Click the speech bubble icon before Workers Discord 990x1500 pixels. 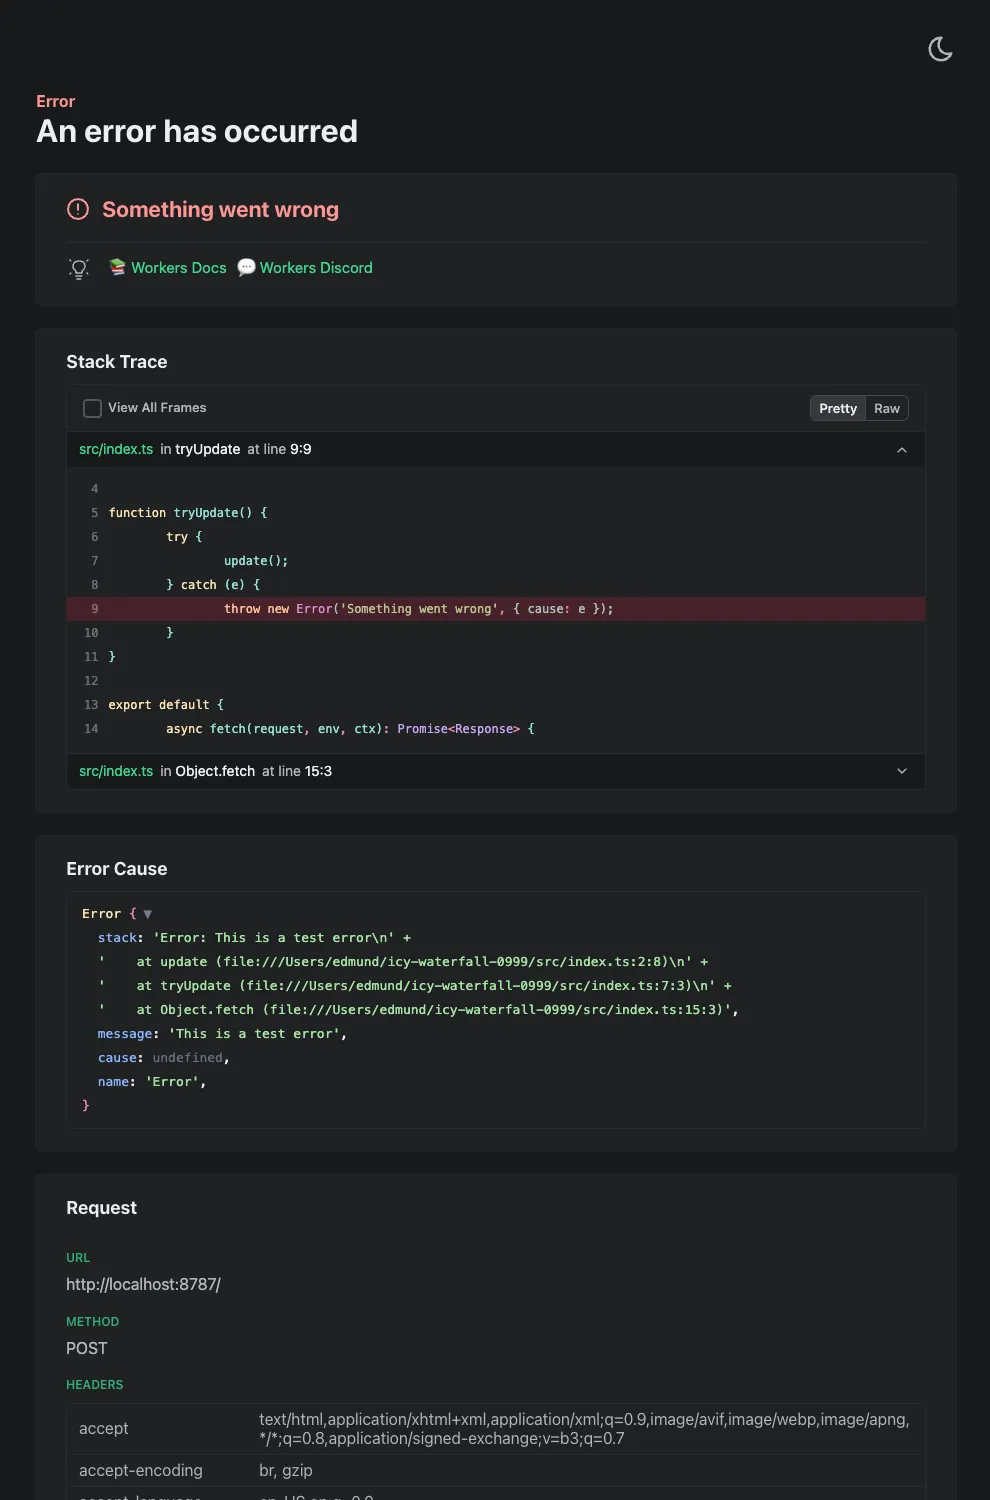click(x=246, y=267)
